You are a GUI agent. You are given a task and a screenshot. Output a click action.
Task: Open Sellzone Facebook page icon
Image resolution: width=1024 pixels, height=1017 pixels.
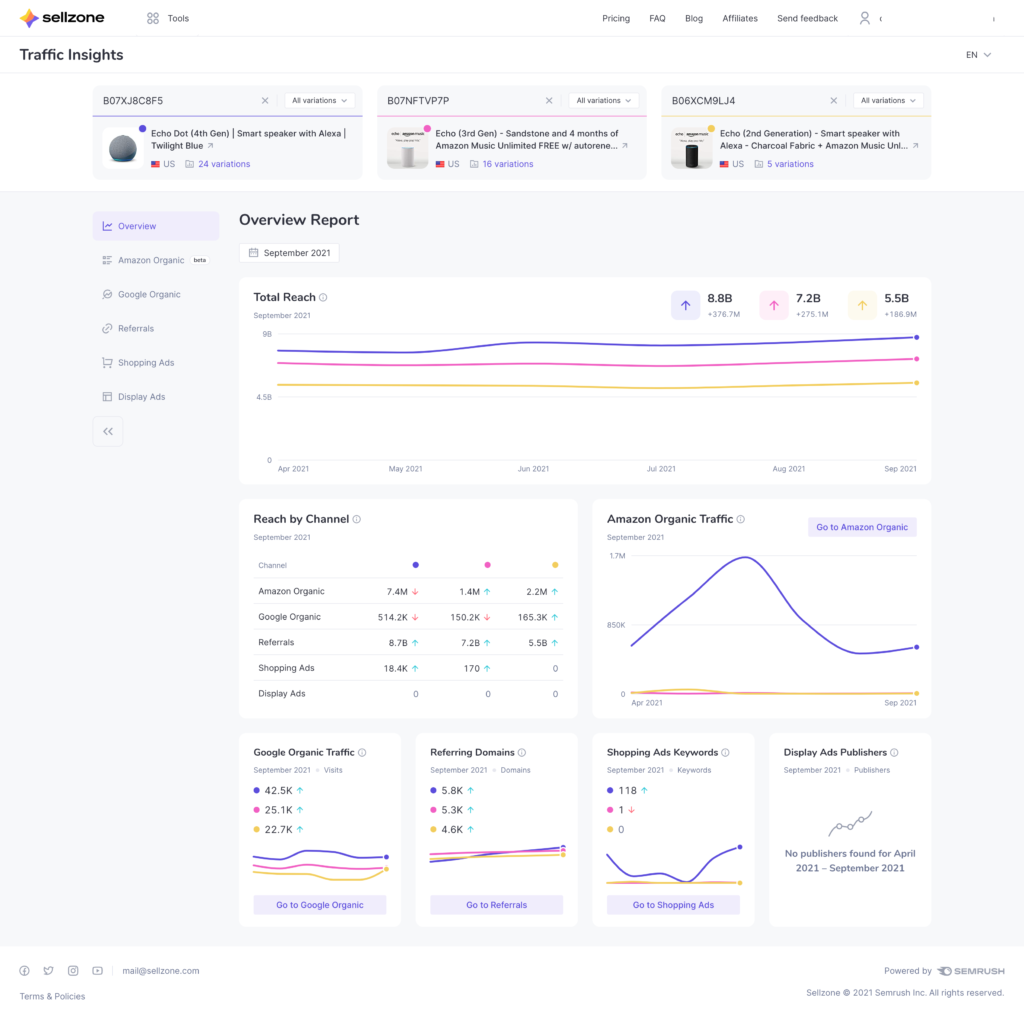click(x=24, y=971)
